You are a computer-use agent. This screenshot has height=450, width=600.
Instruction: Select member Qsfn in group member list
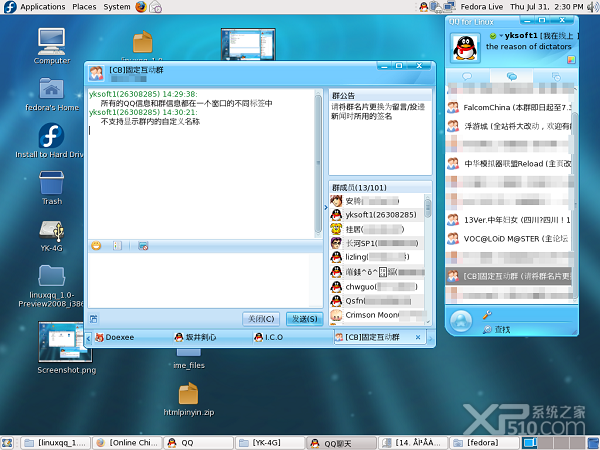(x=377, y=301)
